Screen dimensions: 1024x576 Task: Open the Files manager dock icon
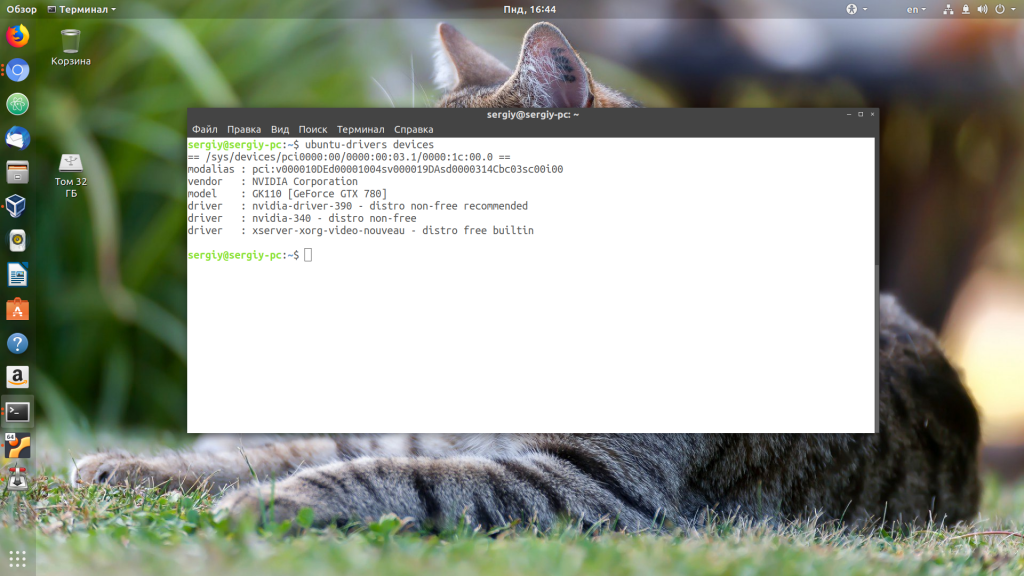click(x=18, y=172)
